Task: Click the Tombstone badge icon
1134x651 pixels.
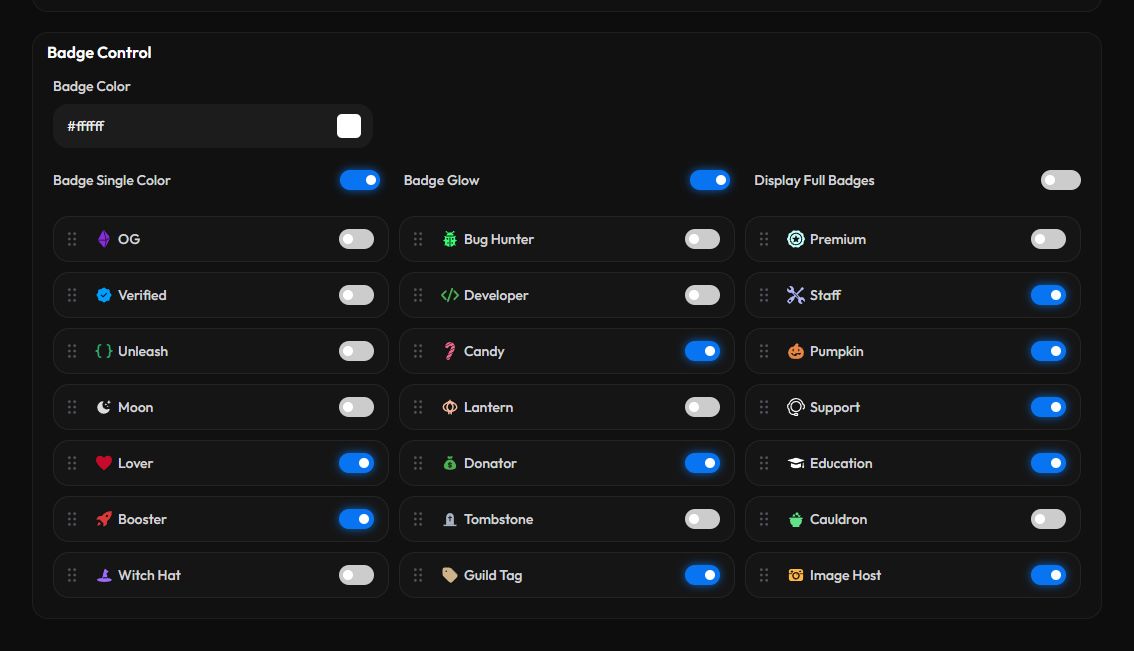Action: pyautogui.click(x=450, y=519)
